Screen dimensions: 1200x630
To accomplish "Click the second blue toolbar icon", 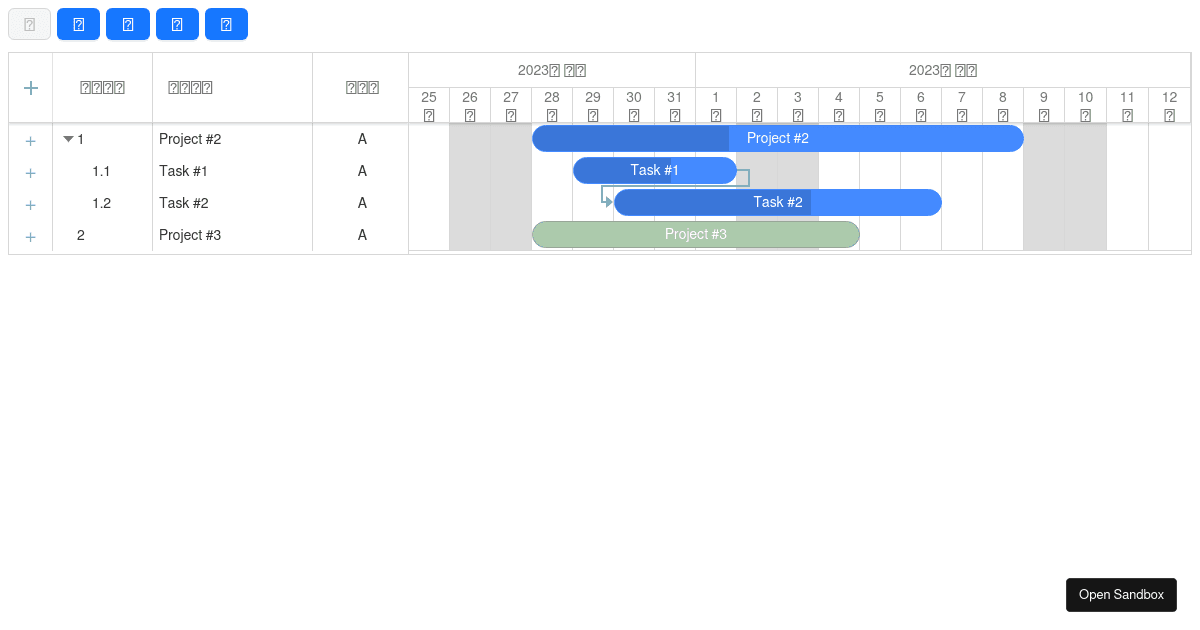I will tap(127, 24).
